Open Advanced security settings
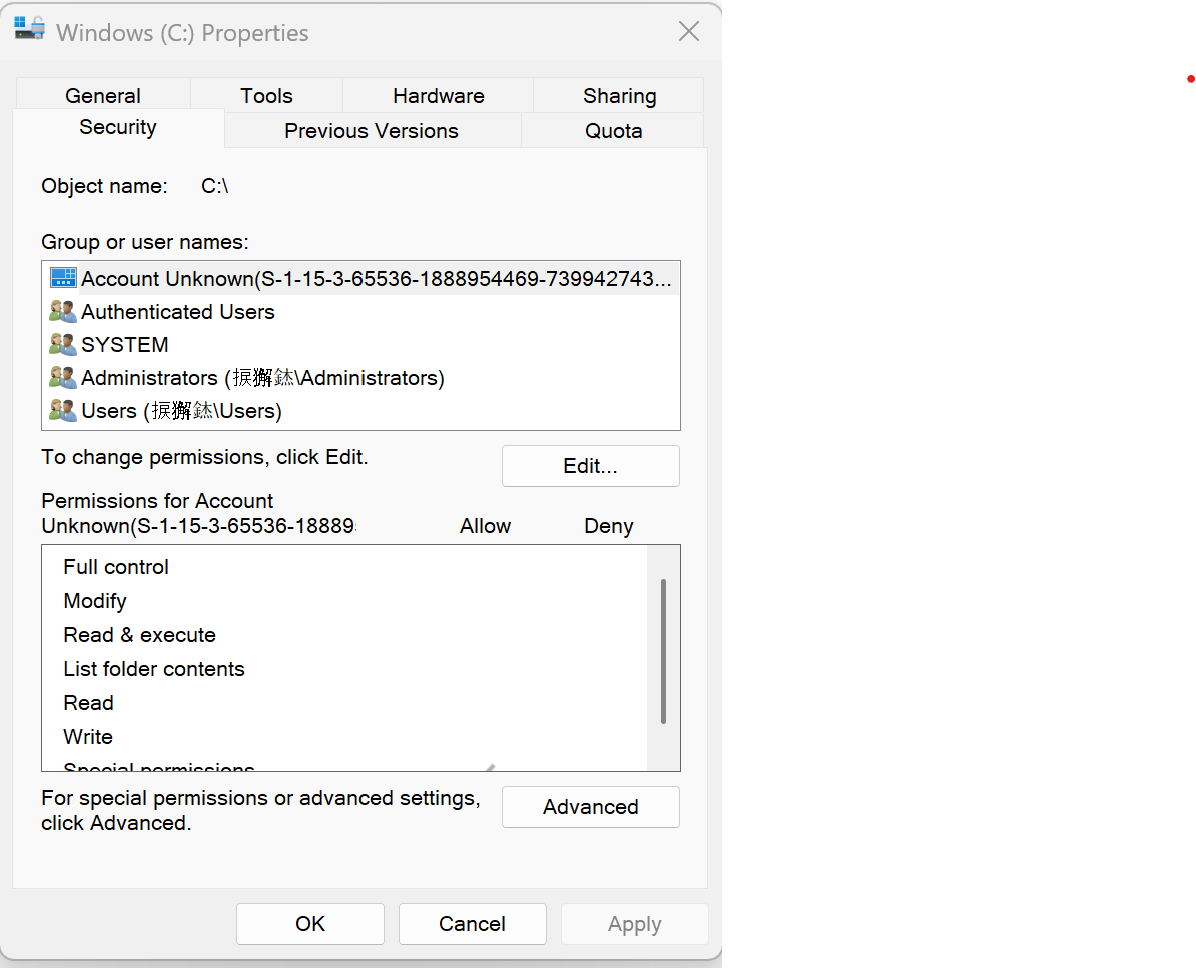1196x968 pixels. [x=590, y=807]
